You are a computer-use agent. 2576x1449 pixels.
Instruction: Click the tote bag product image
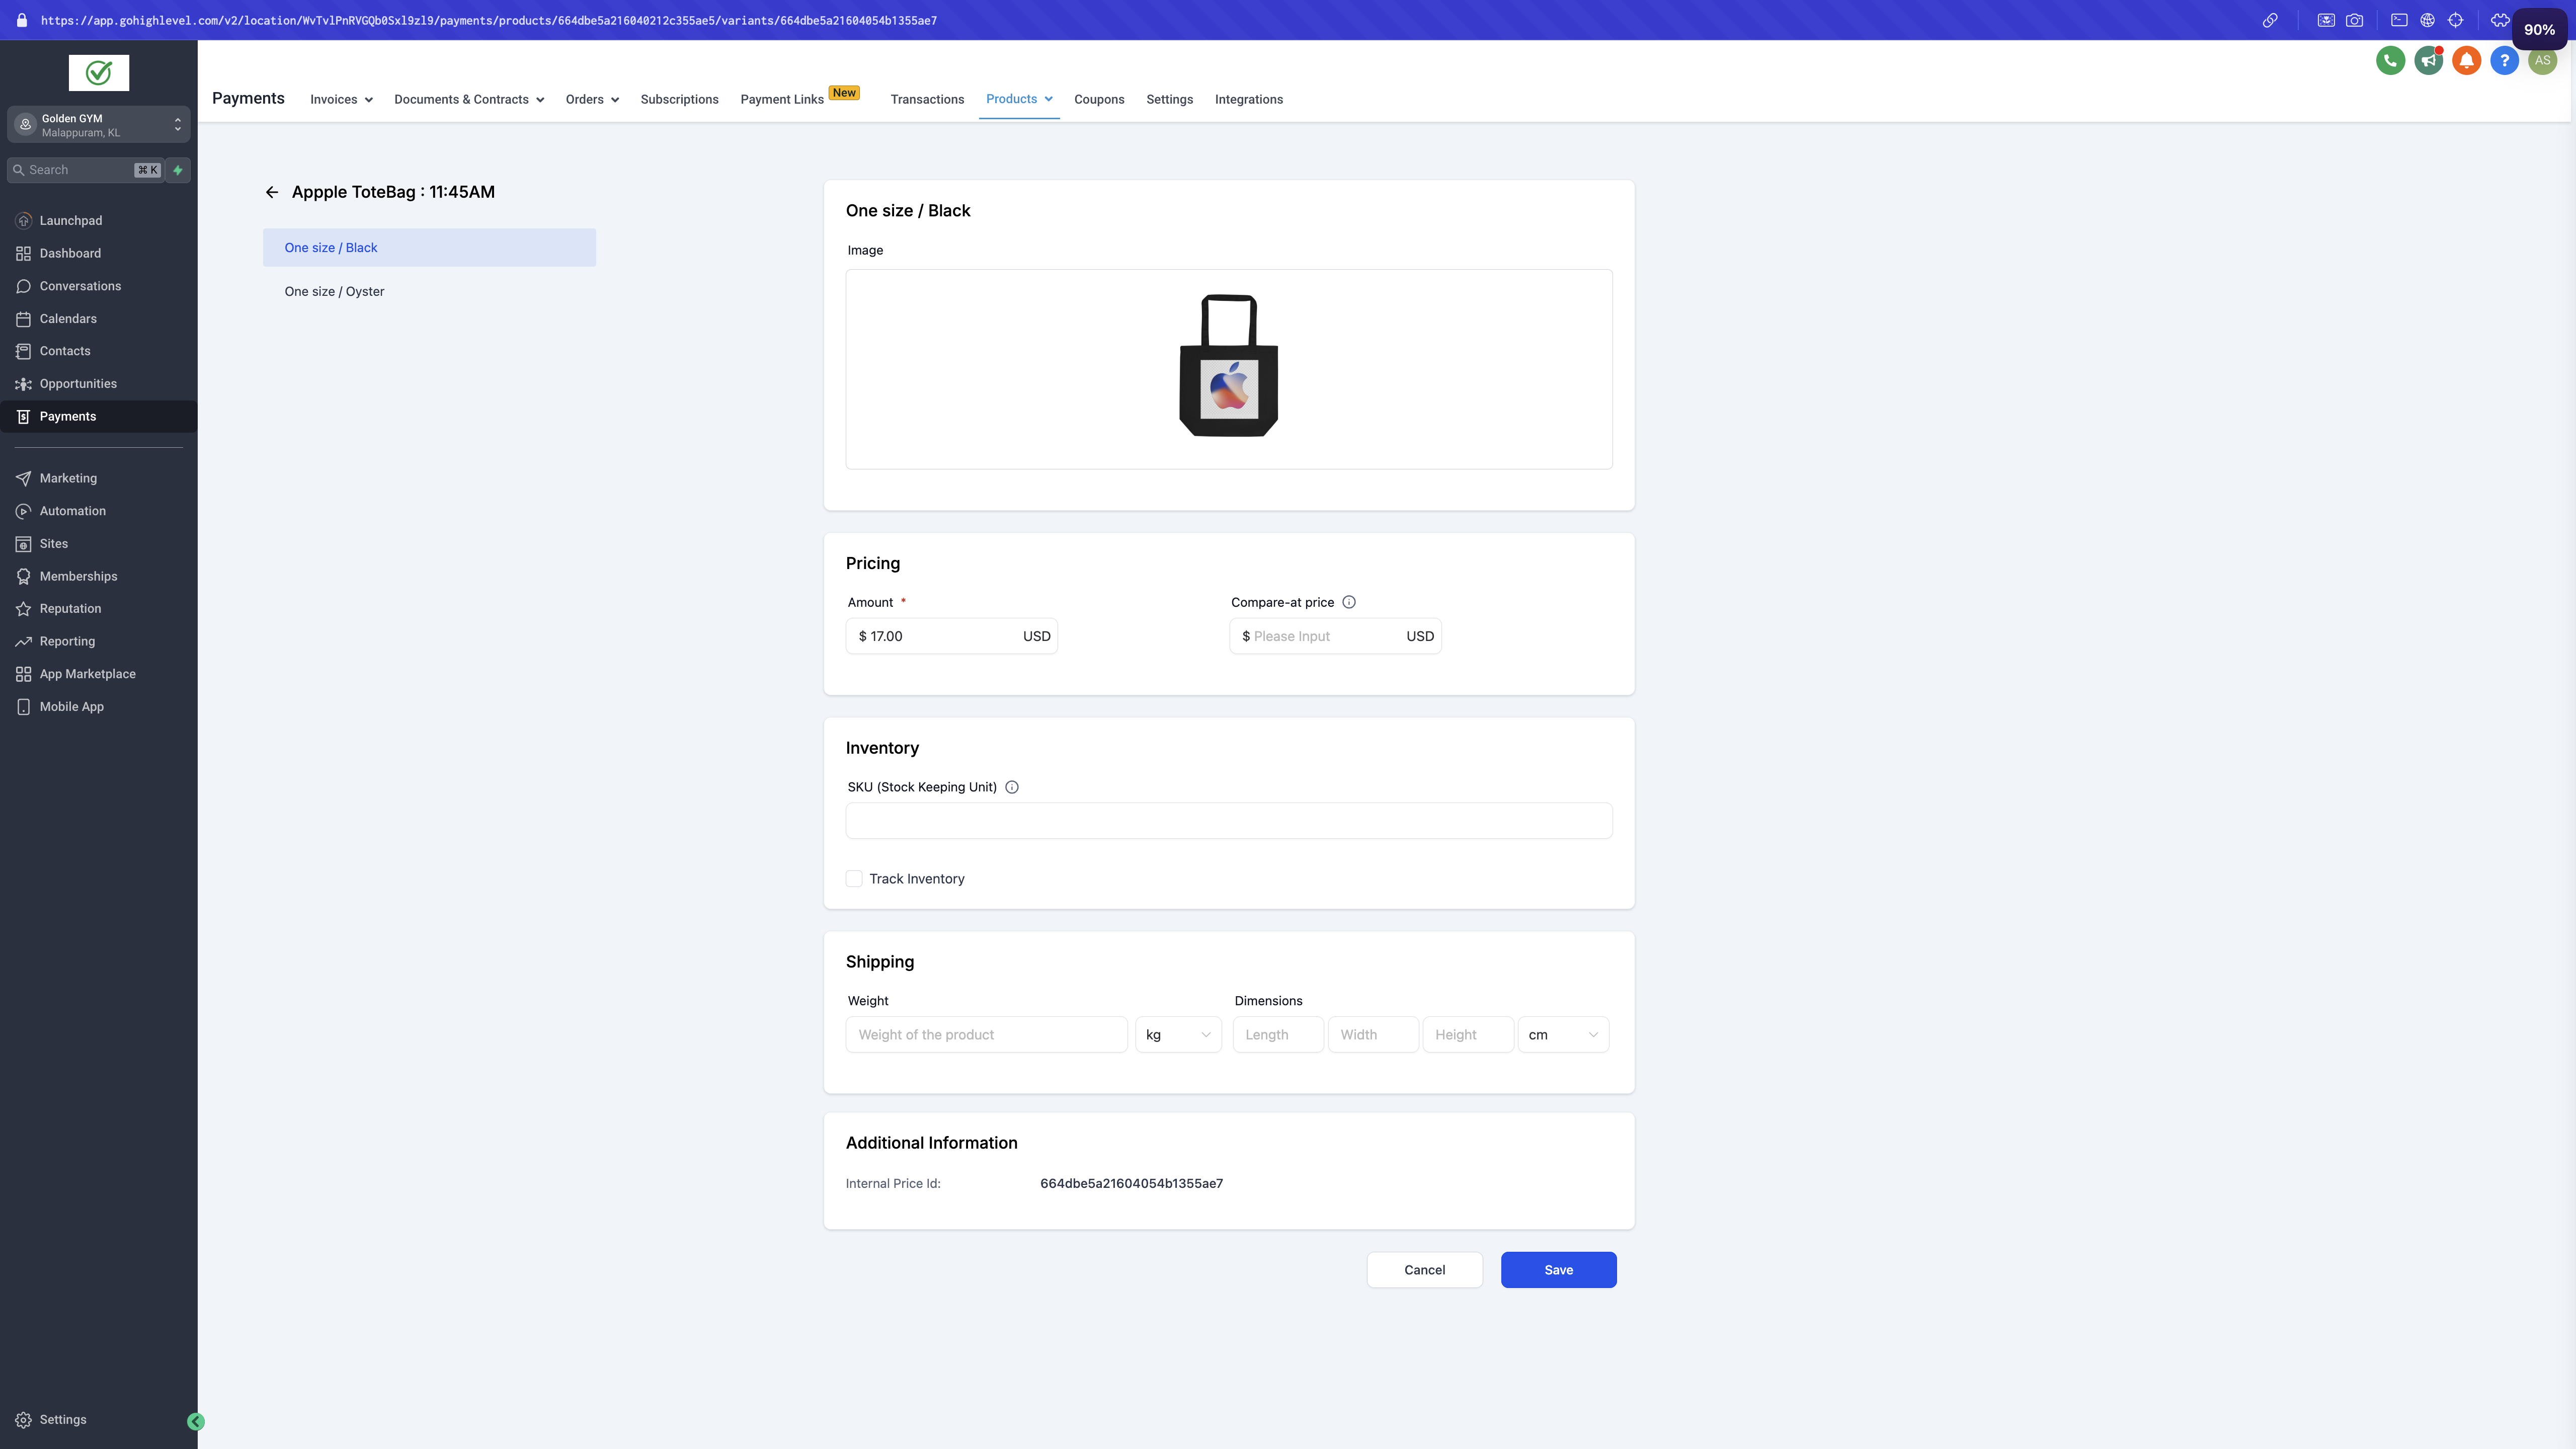point(1228,366)
